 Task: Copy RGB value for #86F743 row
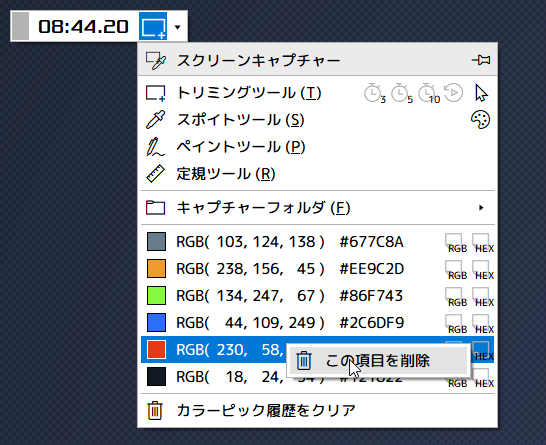456,297
